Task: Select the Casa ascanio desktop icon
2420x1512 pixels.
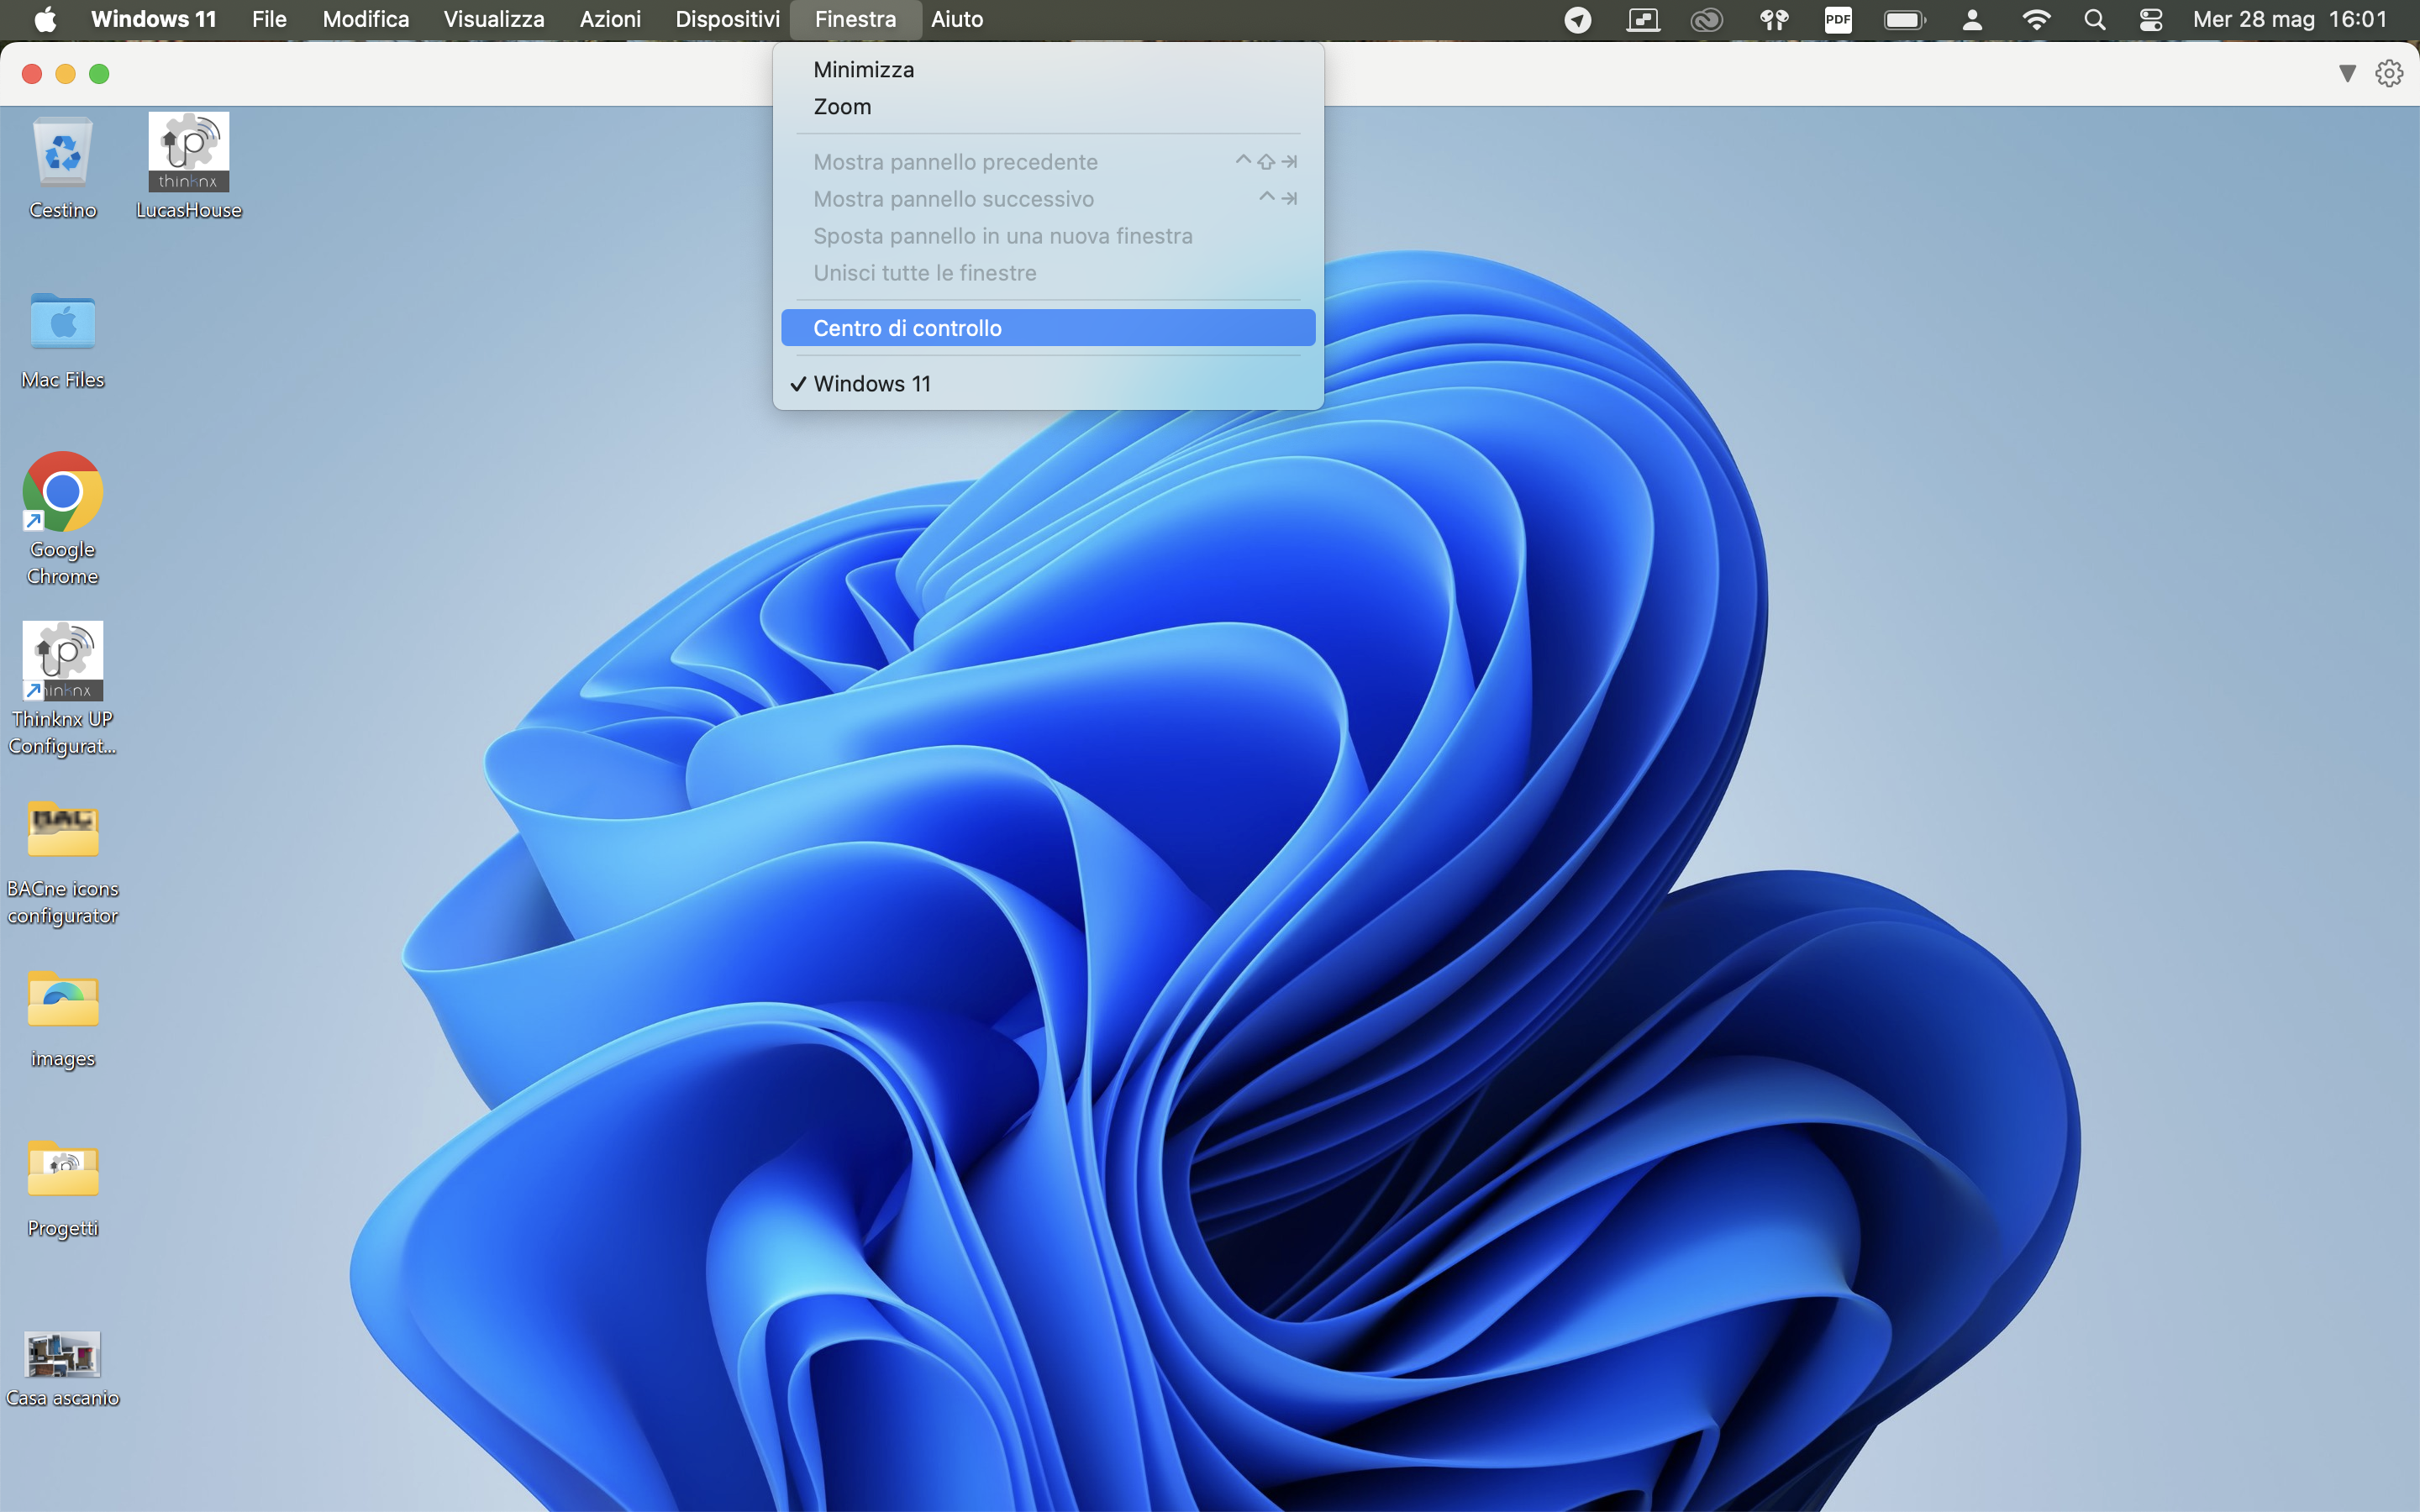Action: click(63, 1355)
